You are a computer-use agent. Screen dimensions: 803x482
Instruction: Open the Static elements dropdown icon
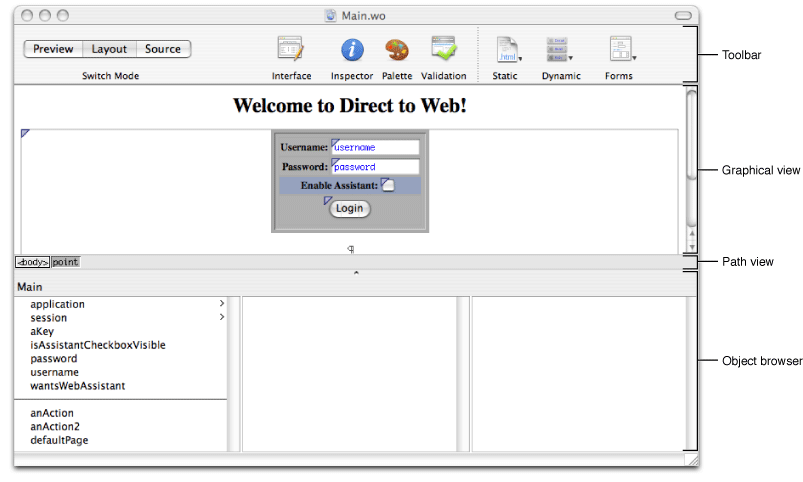pyautogui.click(x=507, y=50)
